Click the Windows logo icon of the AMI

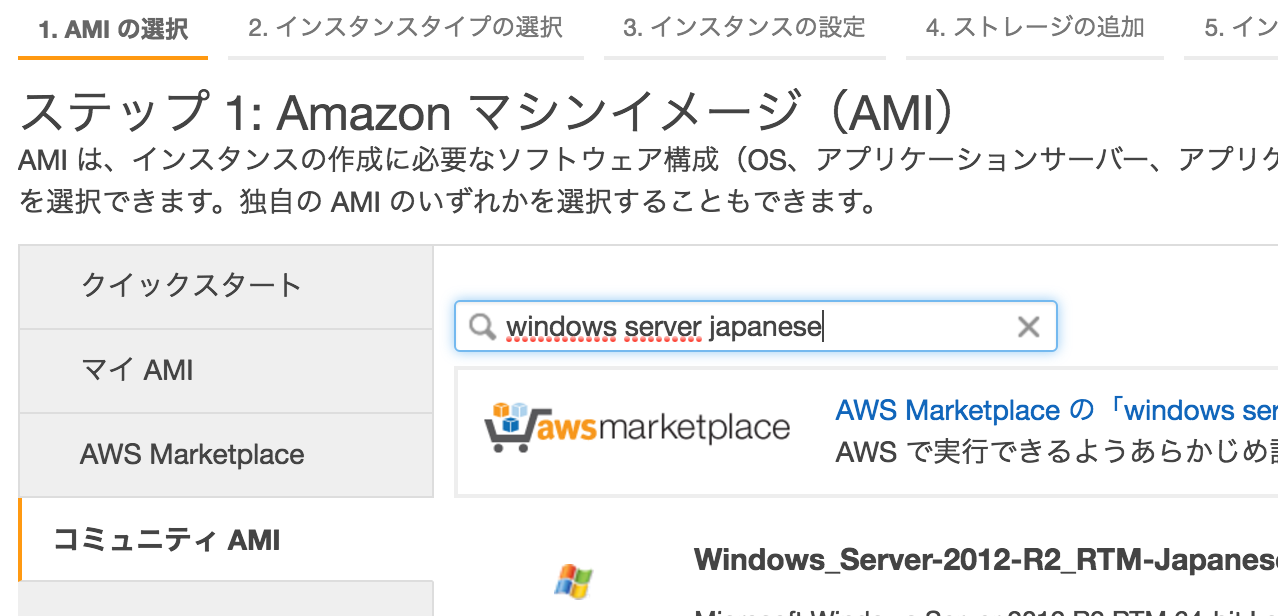(x=573, y=579)
